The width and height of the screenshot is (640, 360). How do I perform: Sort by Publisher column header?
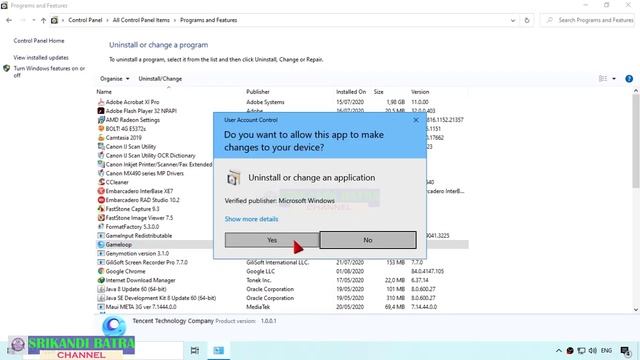[258, 92]
